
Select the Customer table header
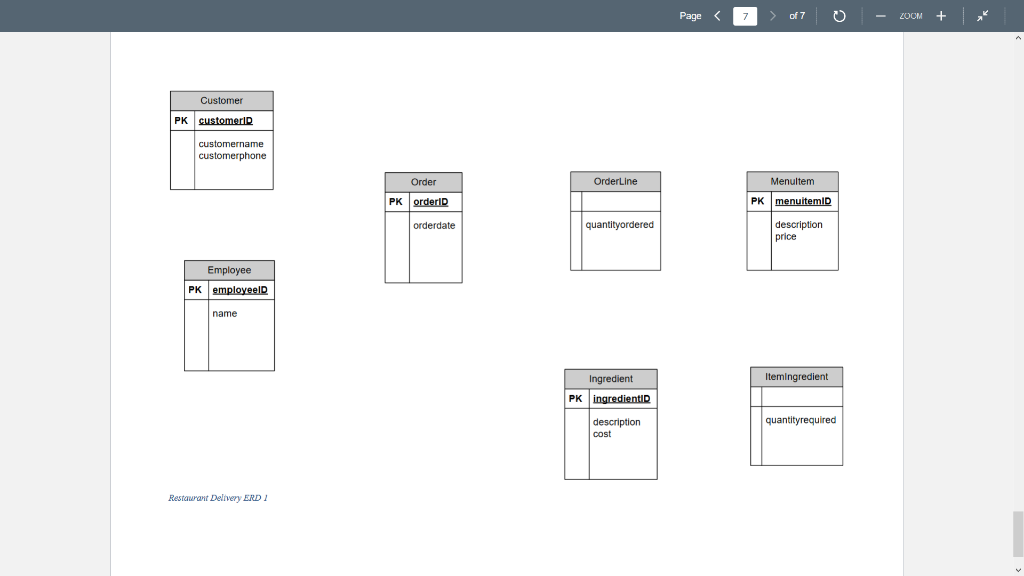click(x=221, y=100)
